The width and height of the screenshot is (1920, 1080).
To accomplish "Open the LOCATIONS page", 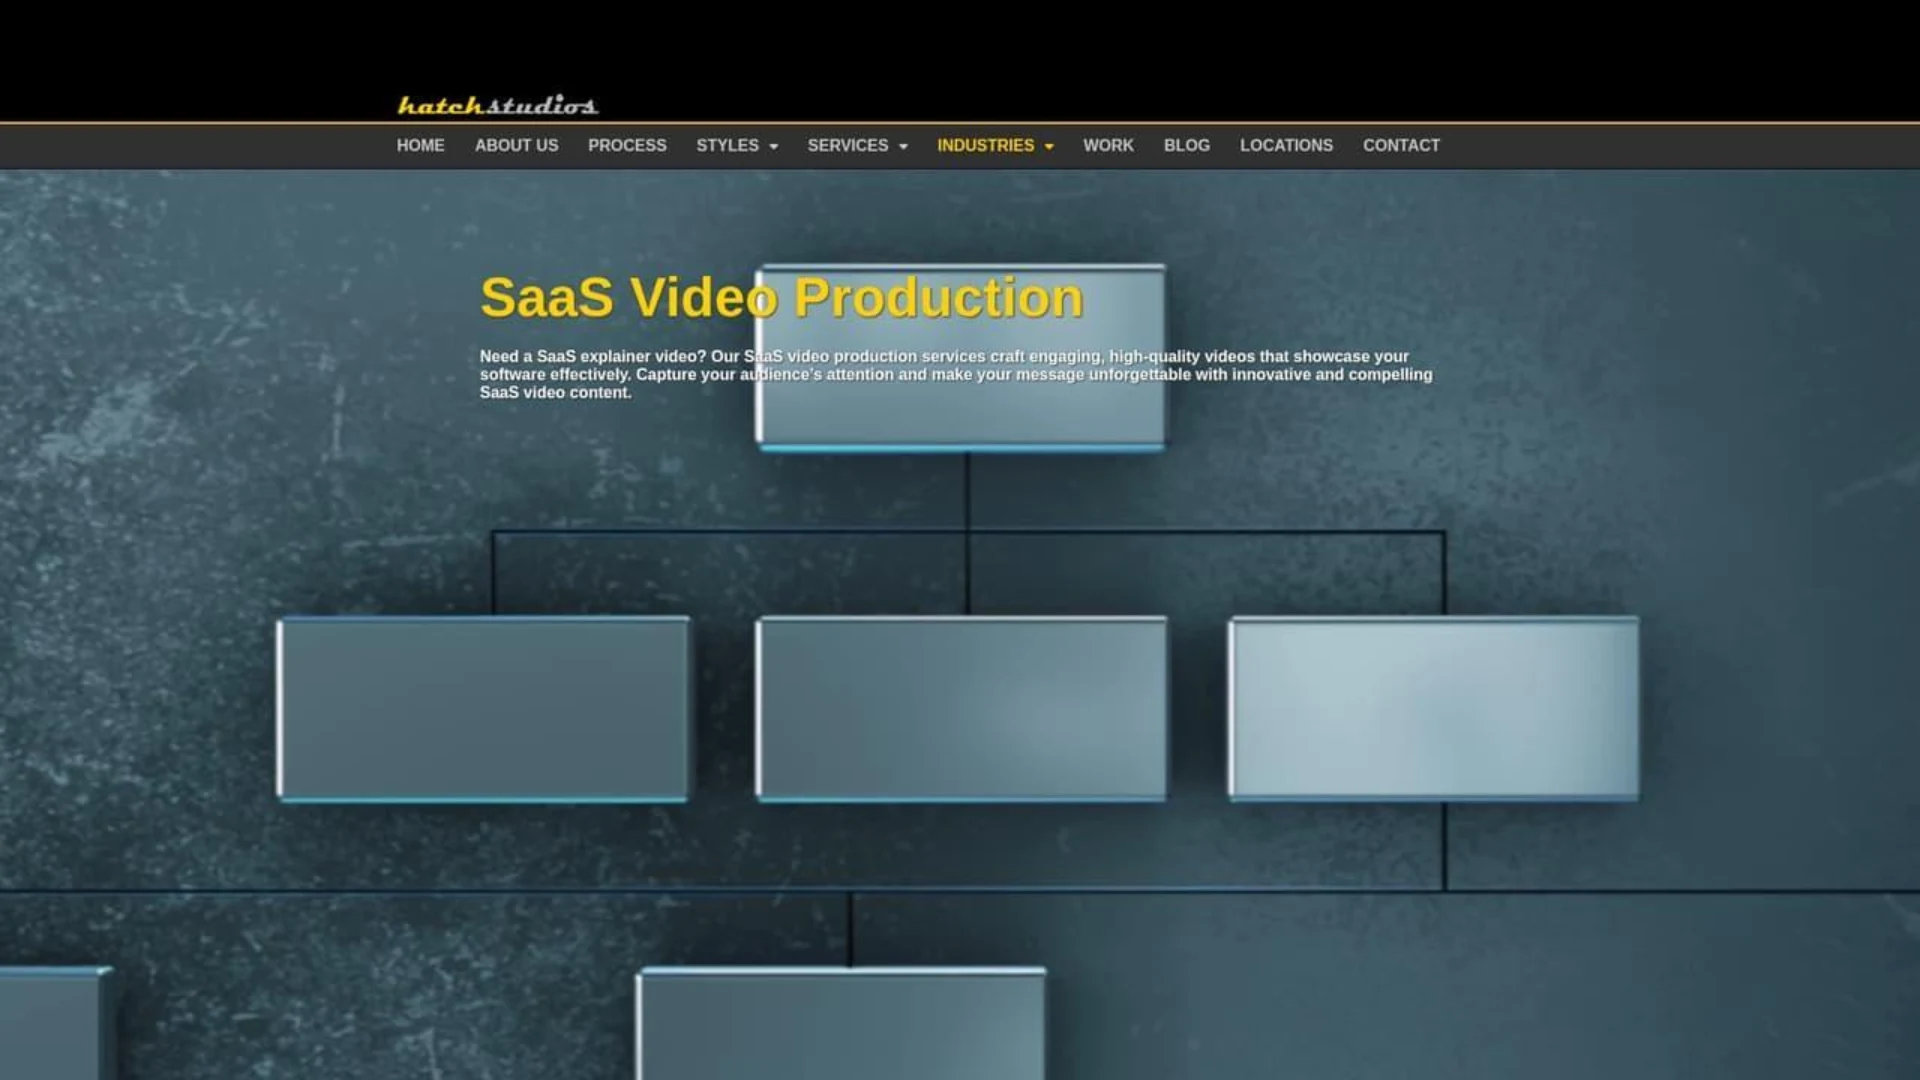I will 1286,145.
